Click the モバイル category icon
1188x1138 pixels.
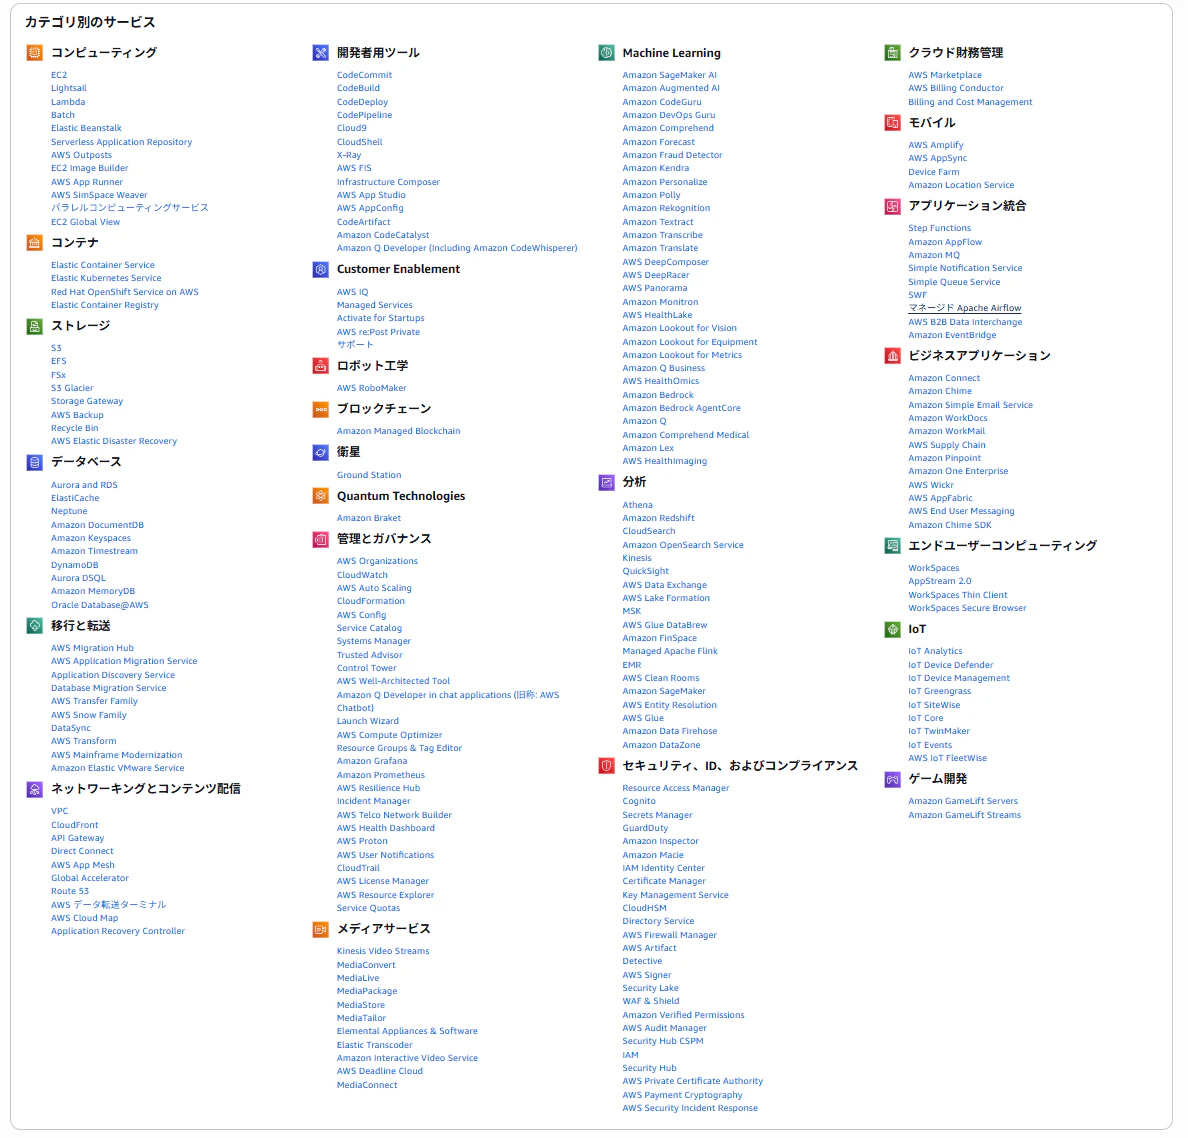tap(893, 123)
